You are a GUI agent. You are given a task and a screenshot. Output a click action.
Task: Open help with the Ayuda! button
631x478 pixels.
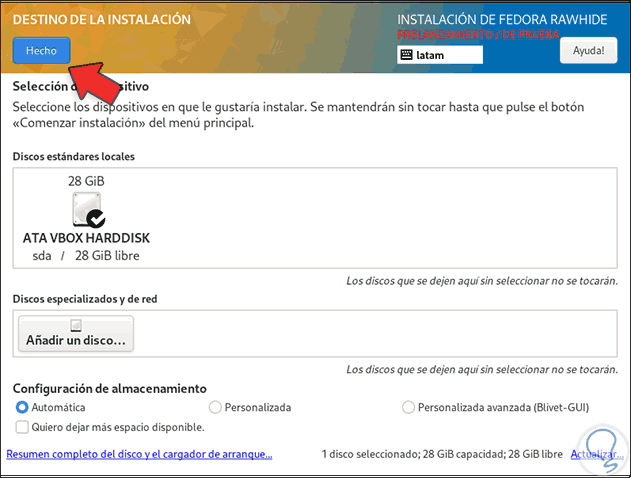coord(588,50)
